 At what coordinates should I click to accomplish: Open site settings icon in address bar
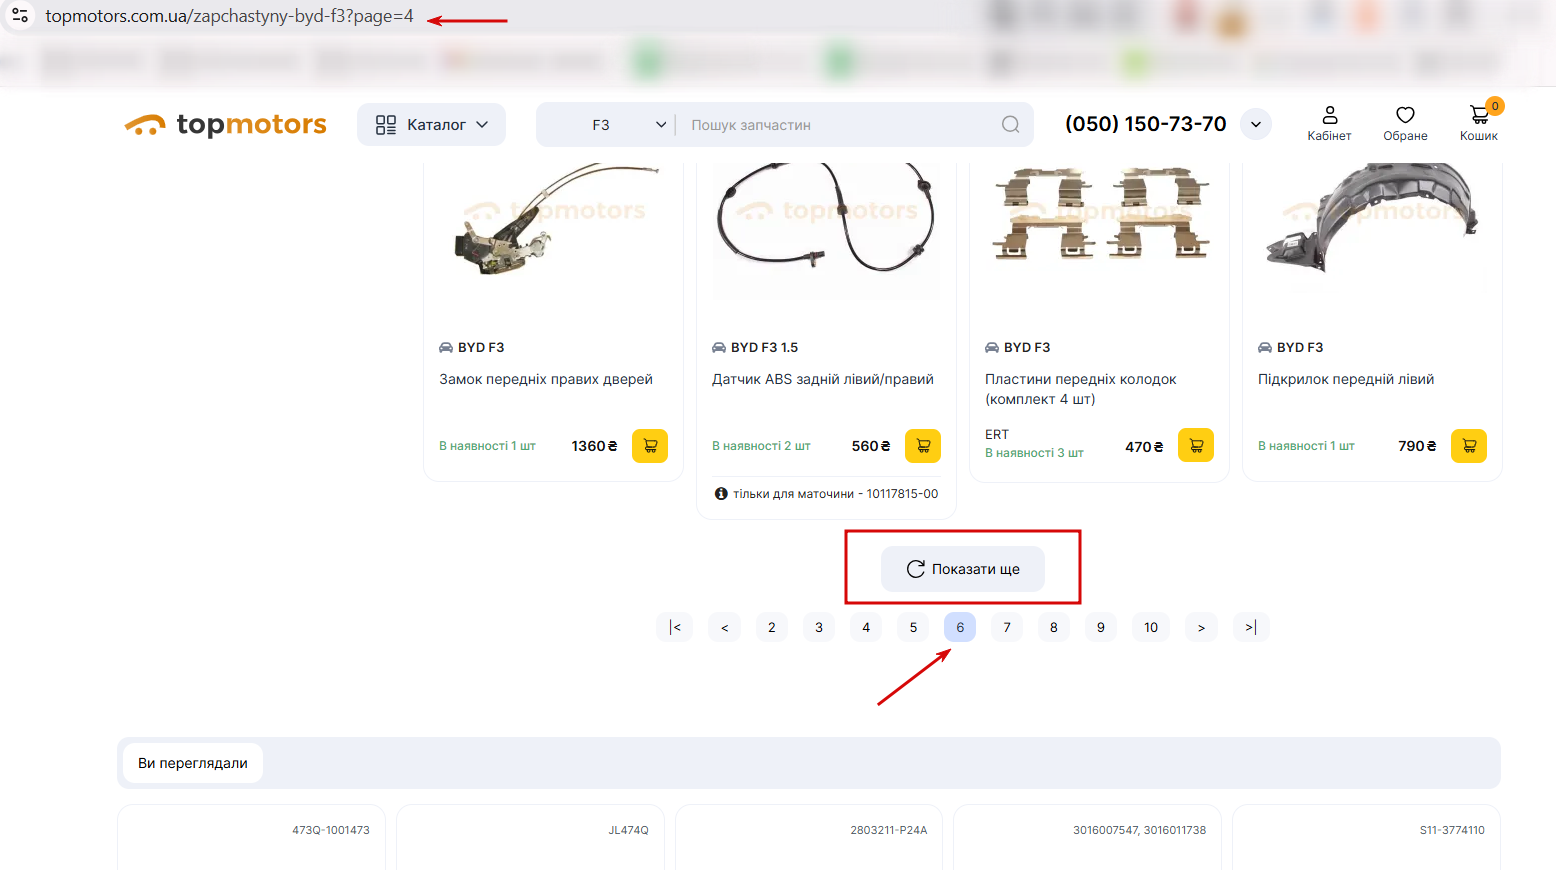click(19, 16)
